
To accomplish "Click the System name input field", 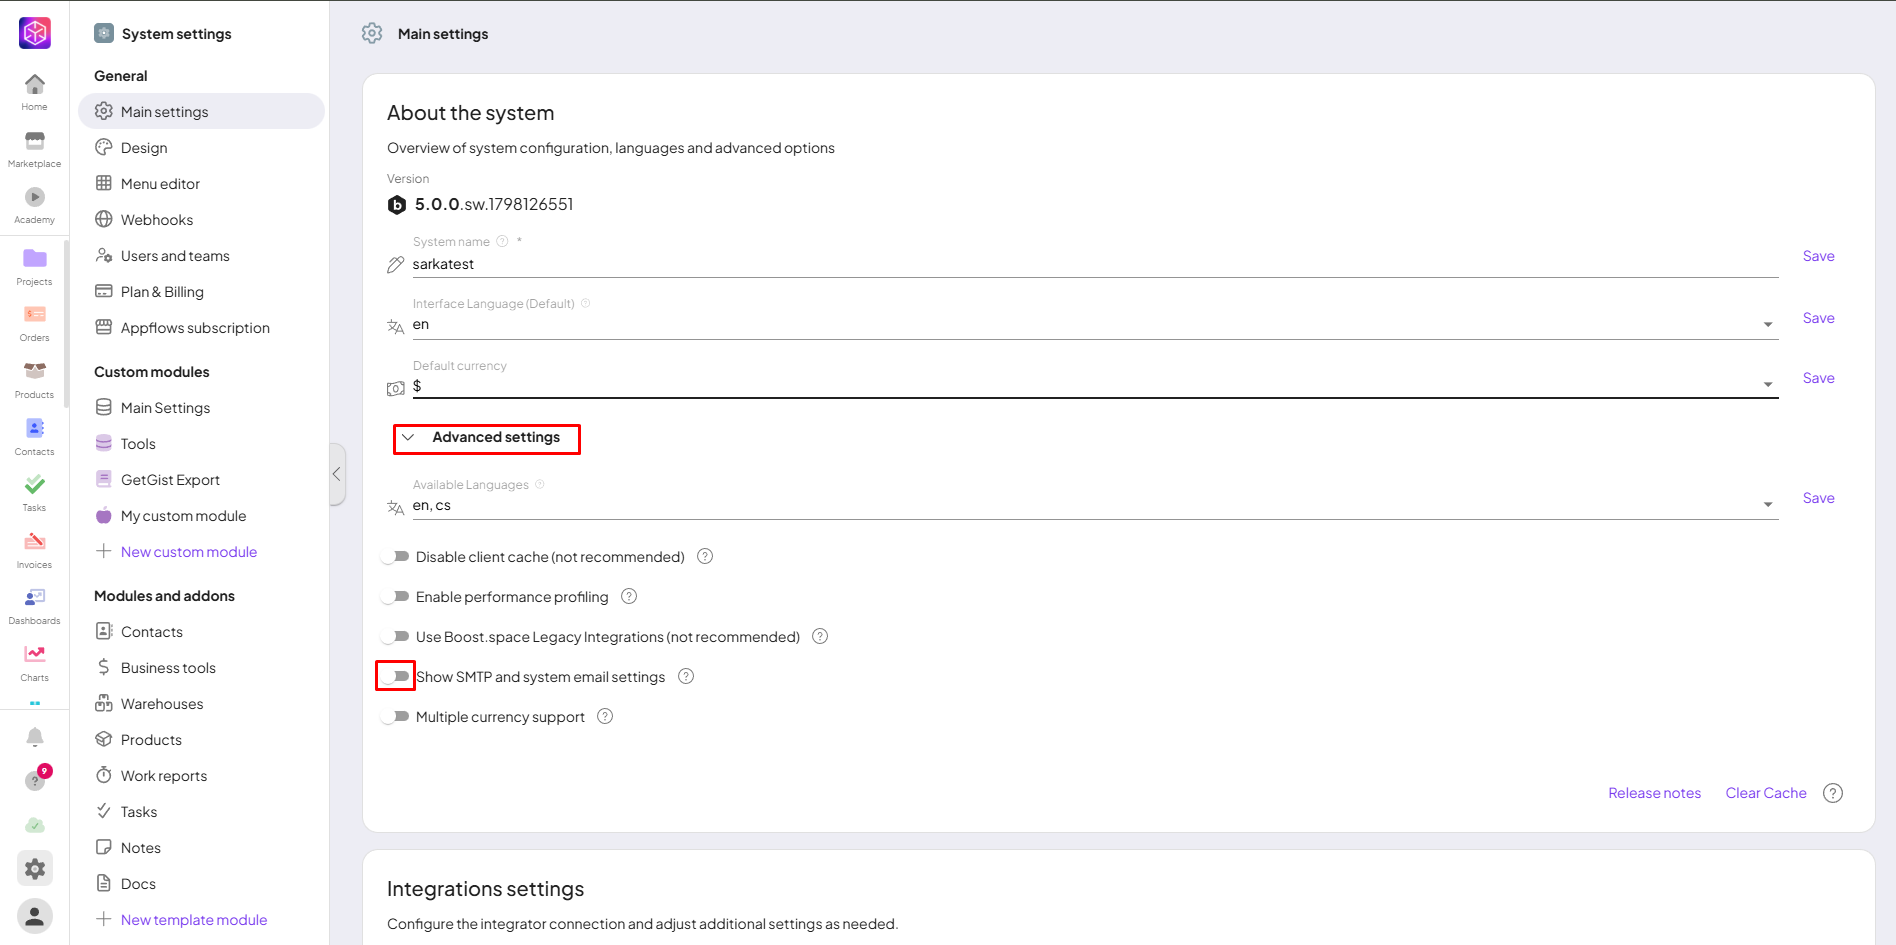I will coord(1090,264).
